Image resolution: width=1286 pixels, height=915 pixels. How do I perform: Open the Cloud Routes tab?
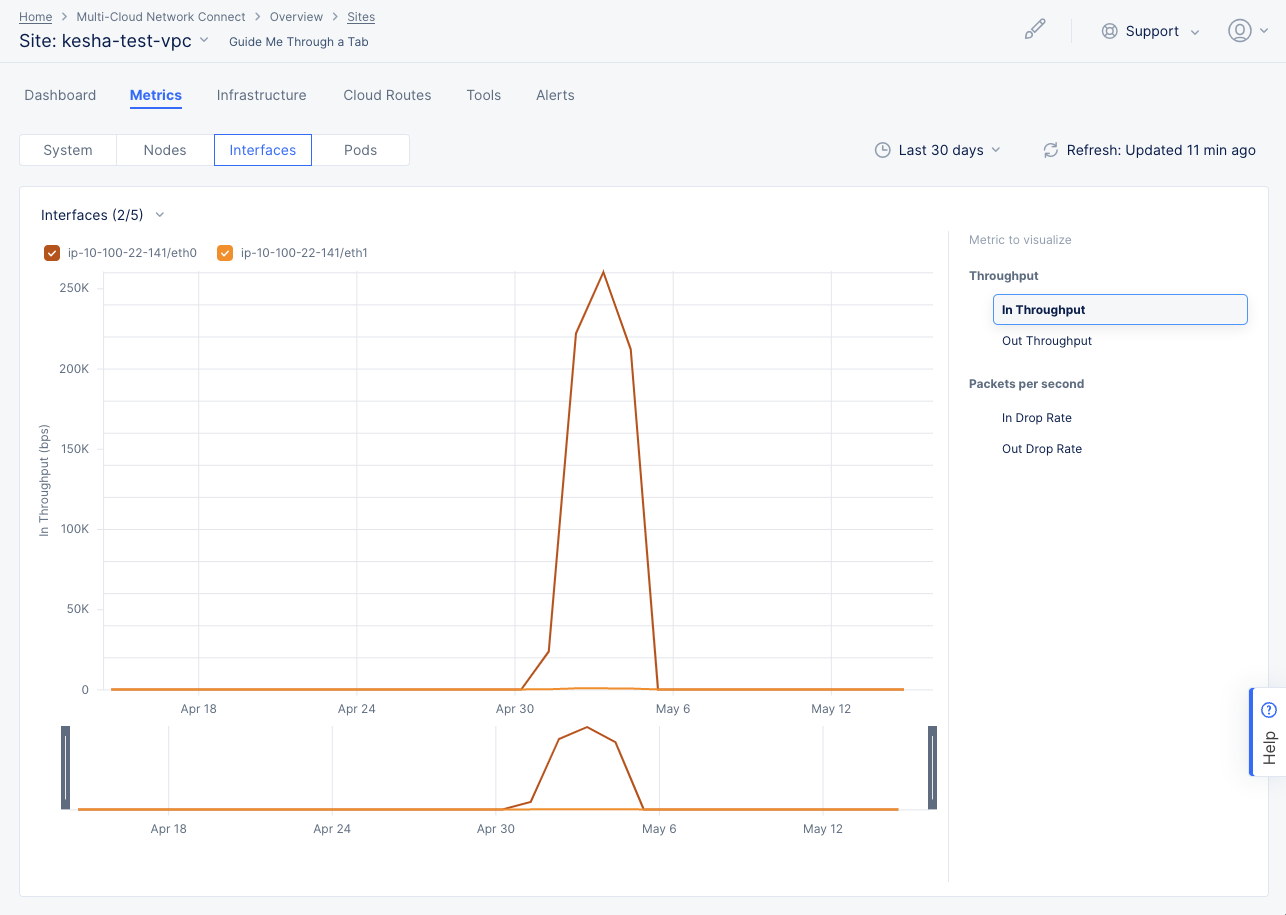point(387,95)
